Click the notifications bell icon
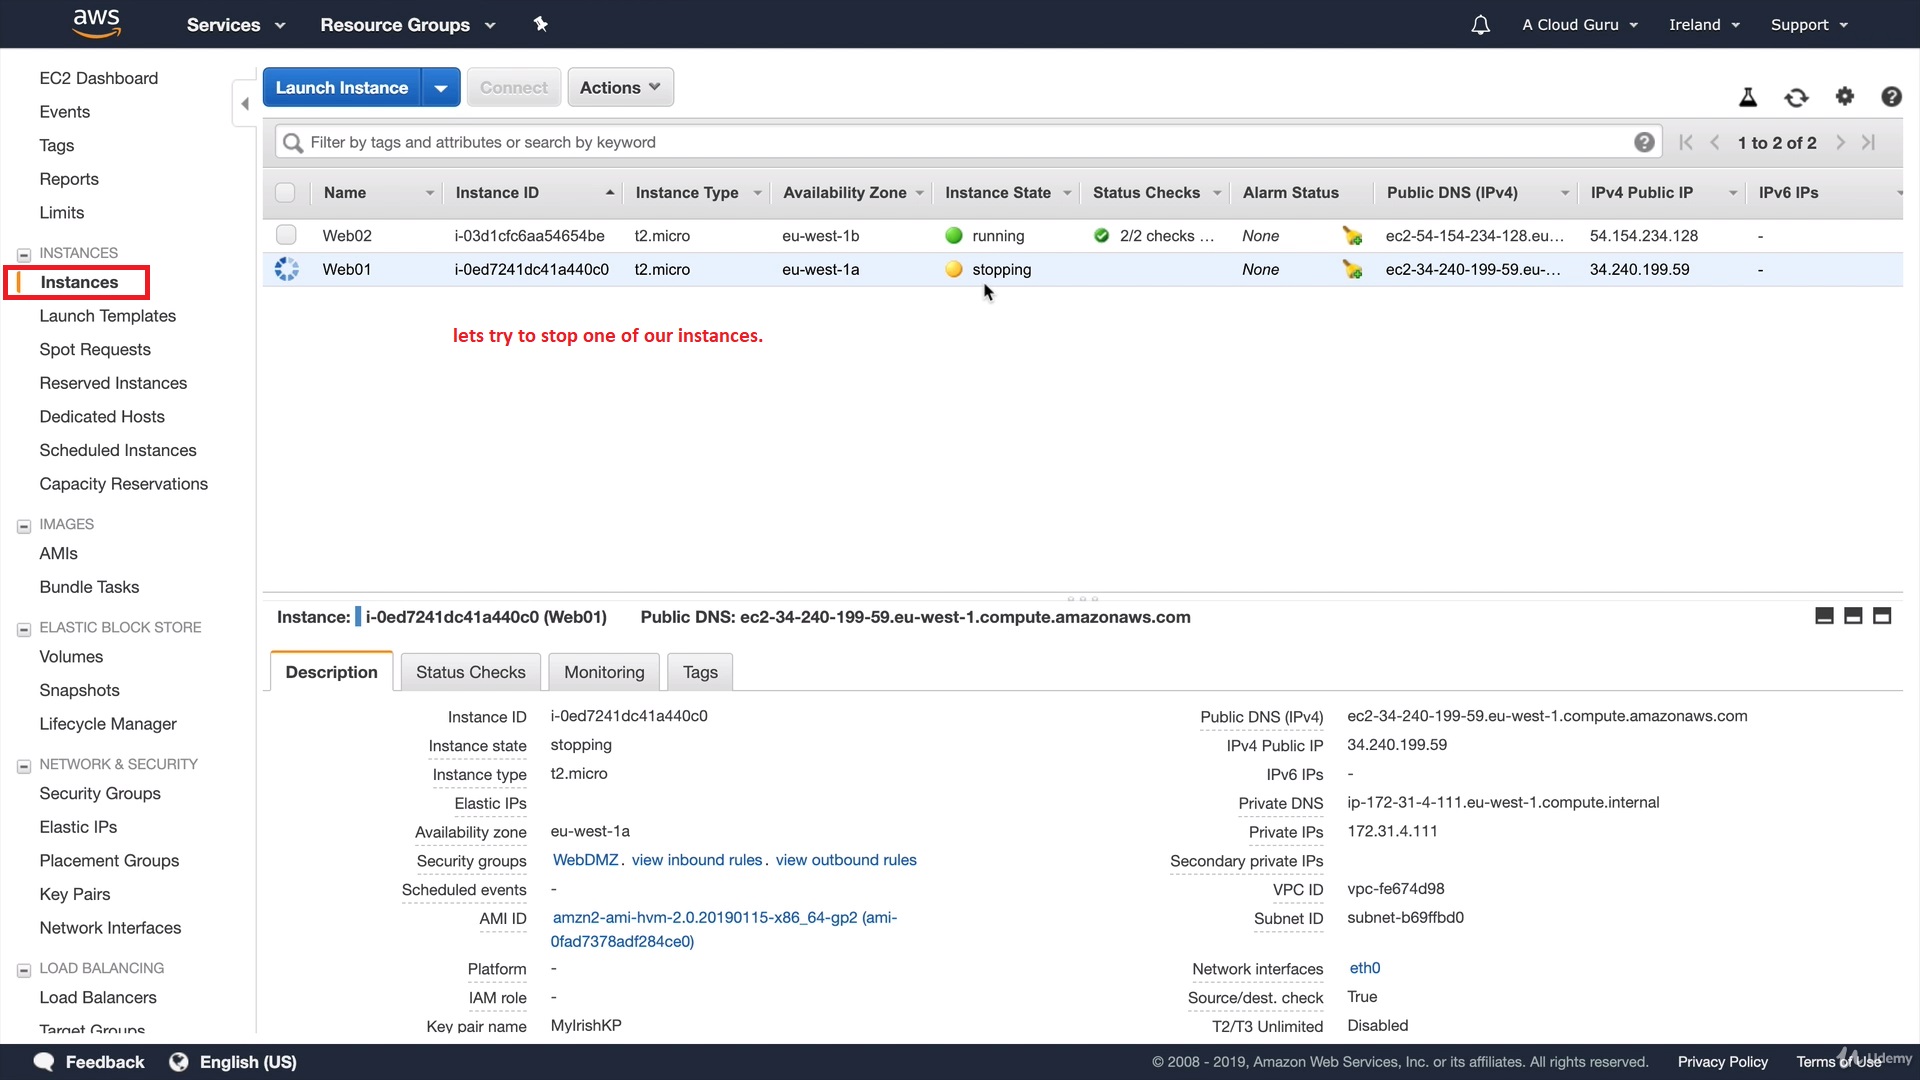This screenshot has width=1920, height=1080. tap(1480, 25)
